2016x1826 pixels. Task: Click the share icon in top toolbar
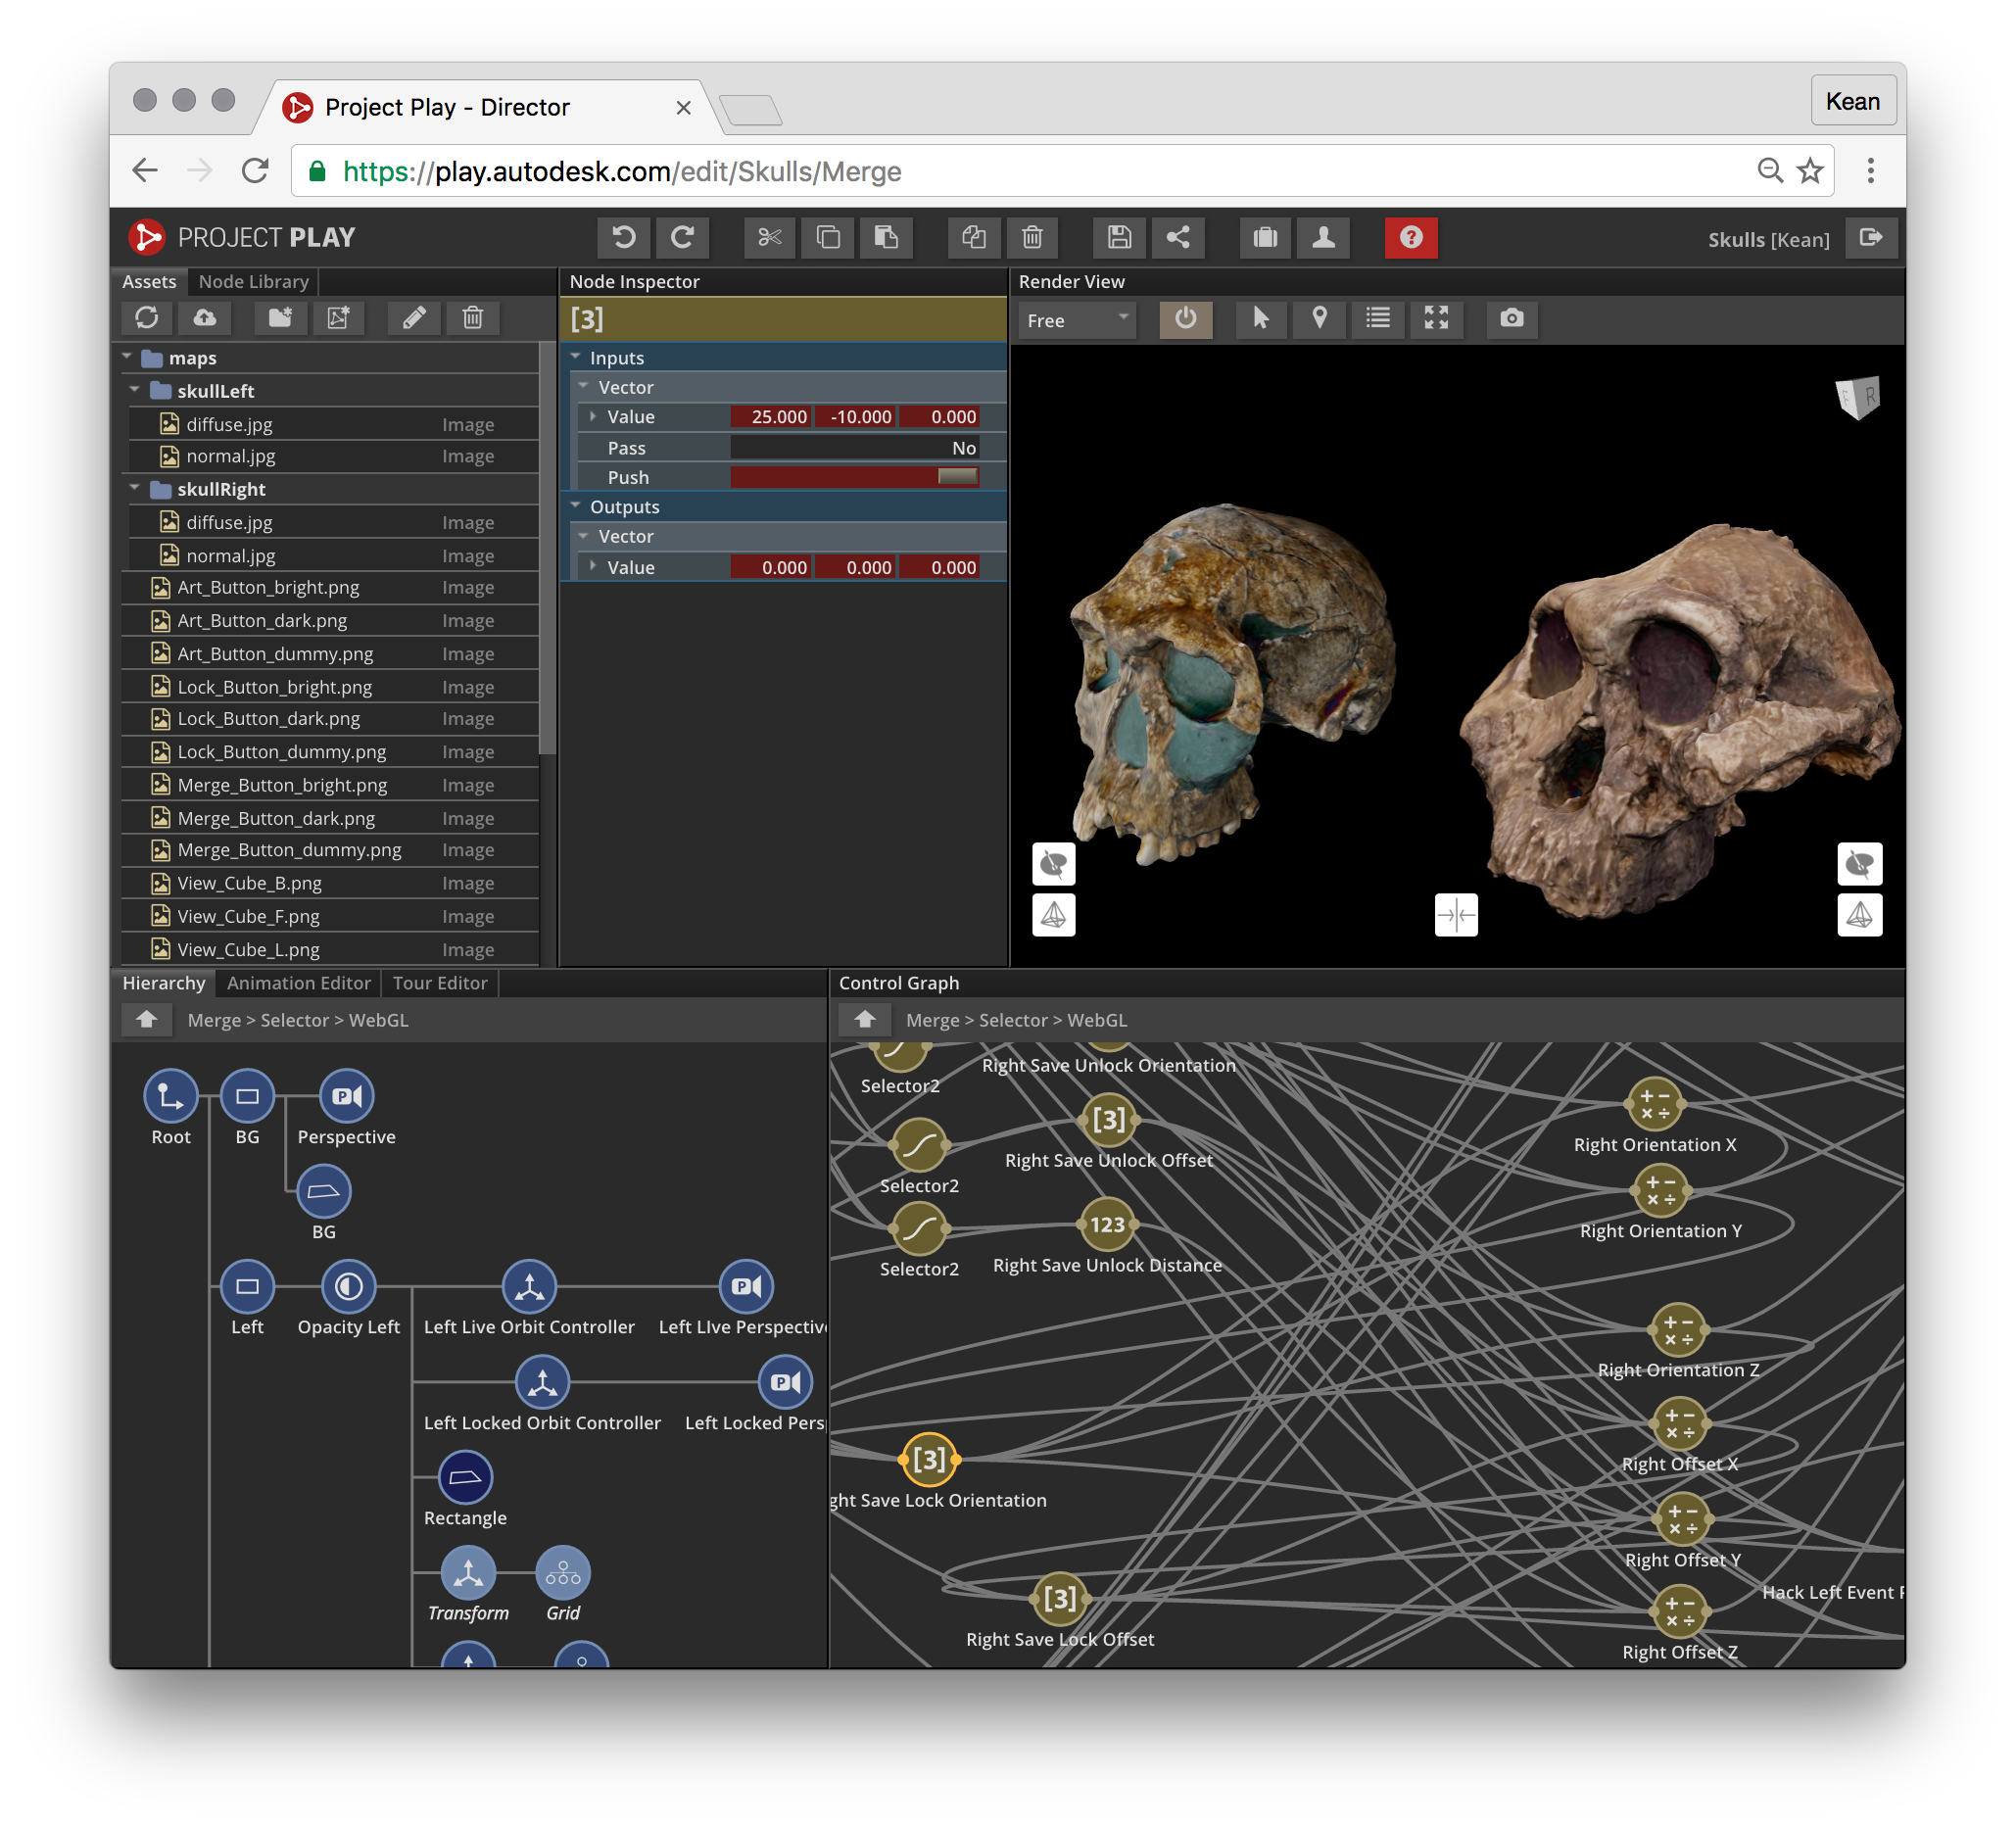(x=1178, y=237)
